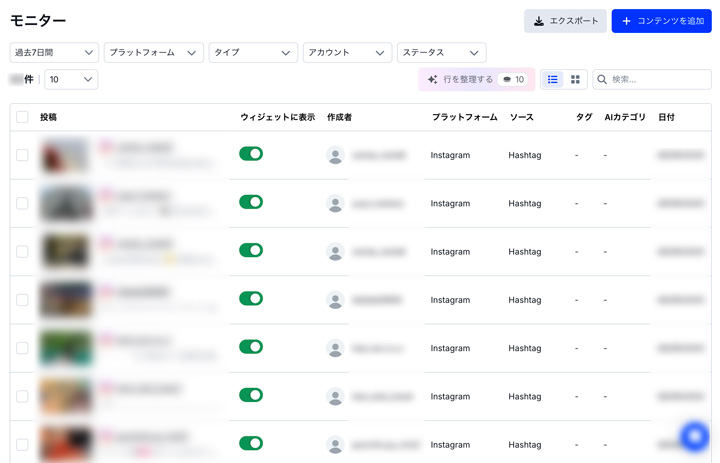Select the checkbox in the second row

pos(22,203)
